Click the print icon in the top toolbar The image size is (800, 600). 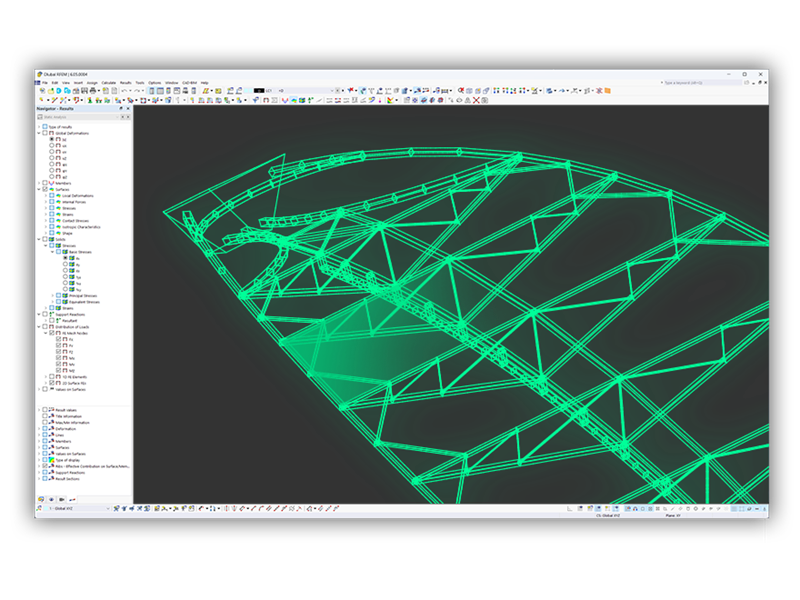92,91
